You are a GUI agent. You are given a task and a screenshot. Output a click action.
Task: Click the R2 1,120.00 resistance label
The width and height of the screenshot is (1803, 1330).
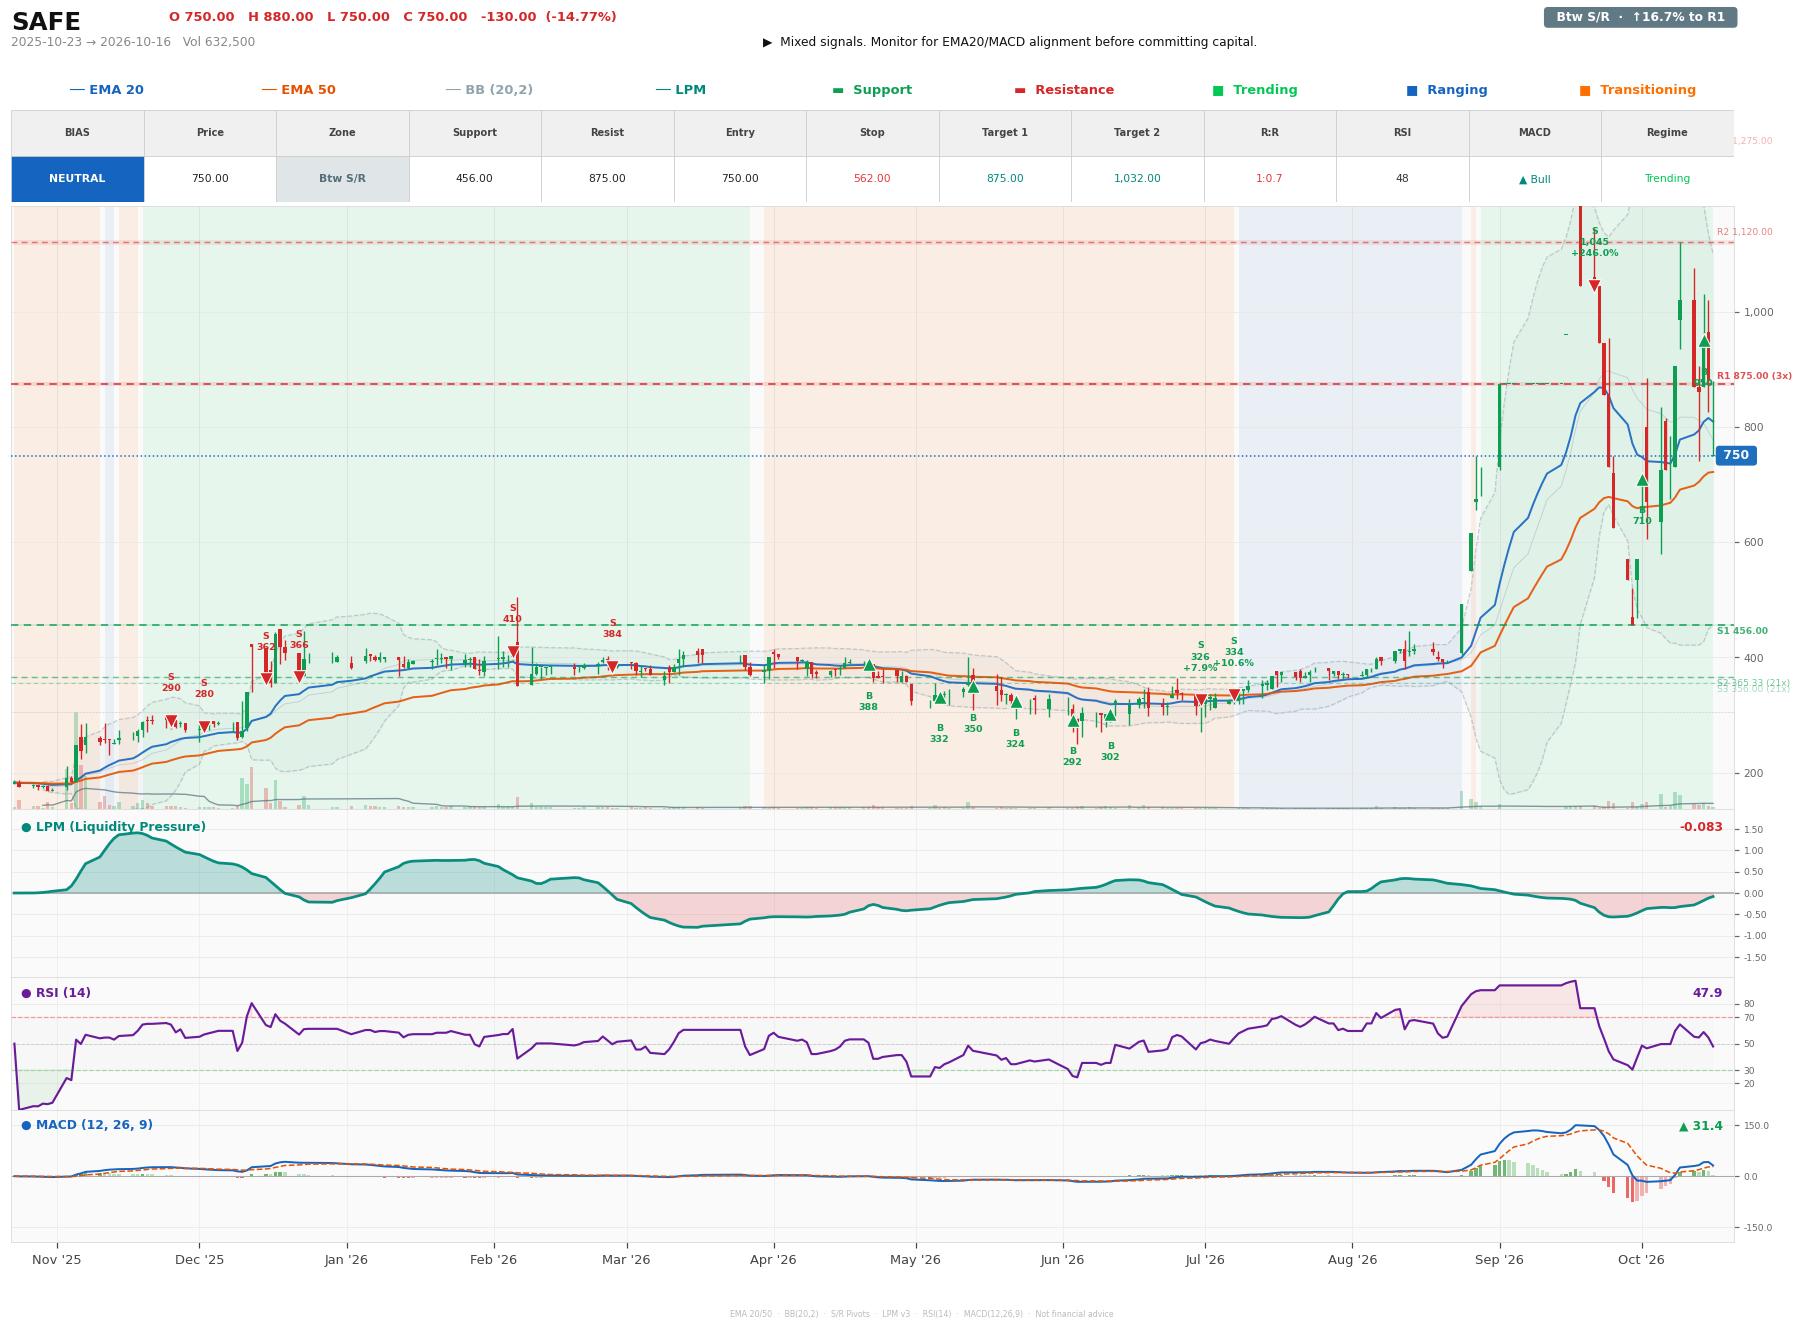(x=1744, y=232)
